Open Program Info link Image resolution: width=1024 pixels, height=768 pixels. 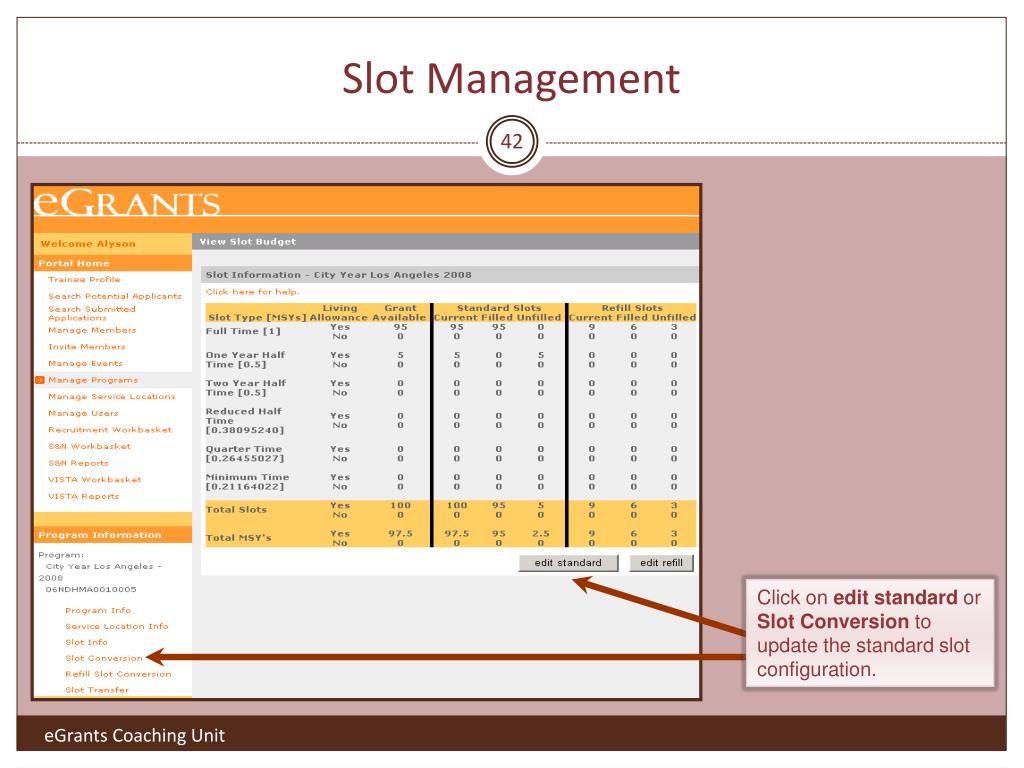(x=98, y=611)
